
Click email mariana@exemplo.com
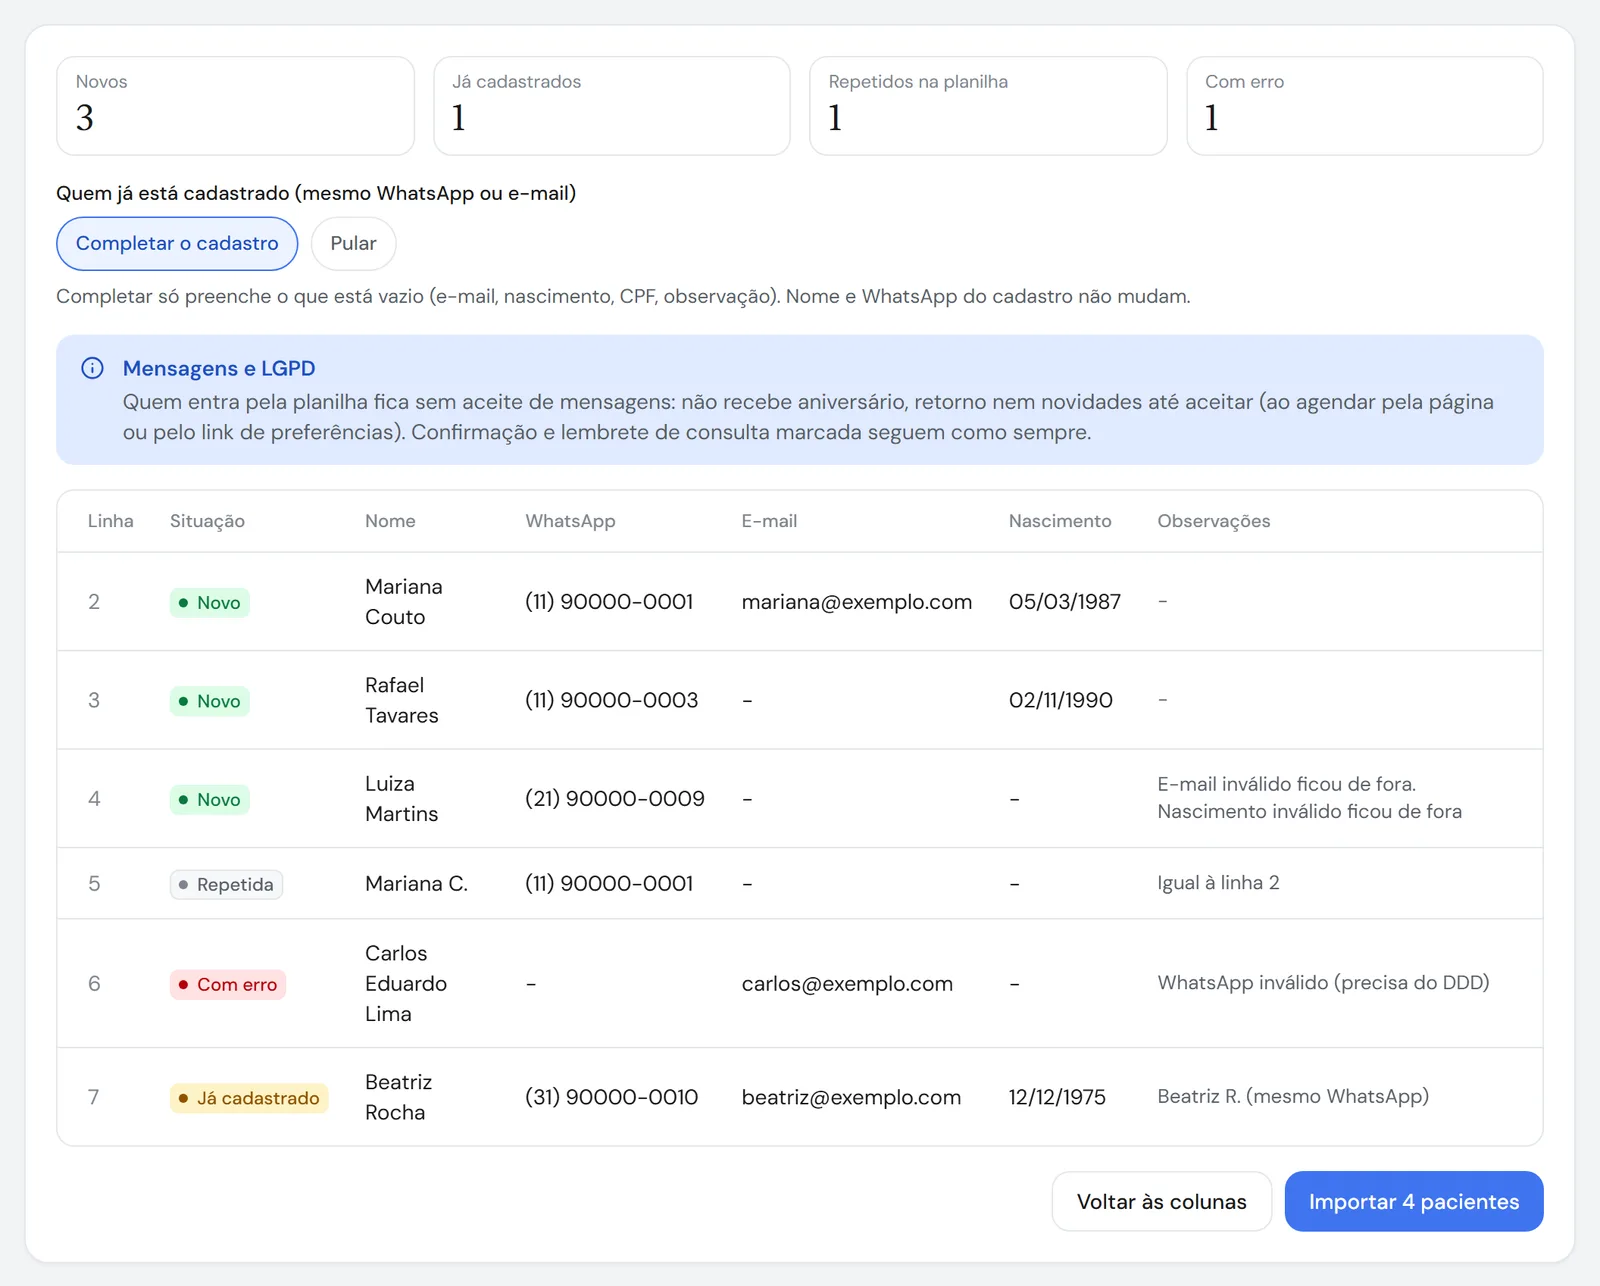click(857, 602)
